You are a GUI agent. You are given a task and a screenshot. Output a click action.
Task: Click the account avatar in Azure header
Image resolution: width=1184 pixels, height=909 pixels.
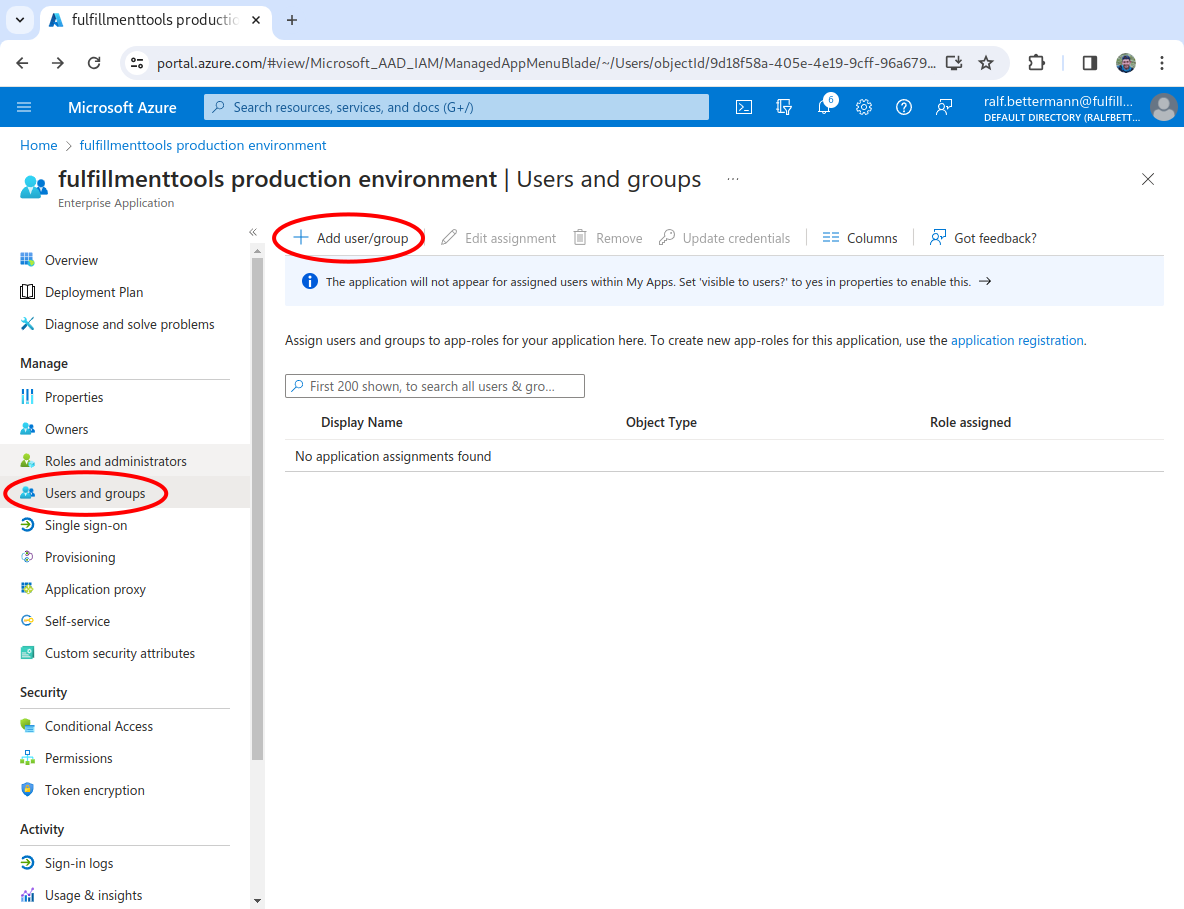point(1164,107)
